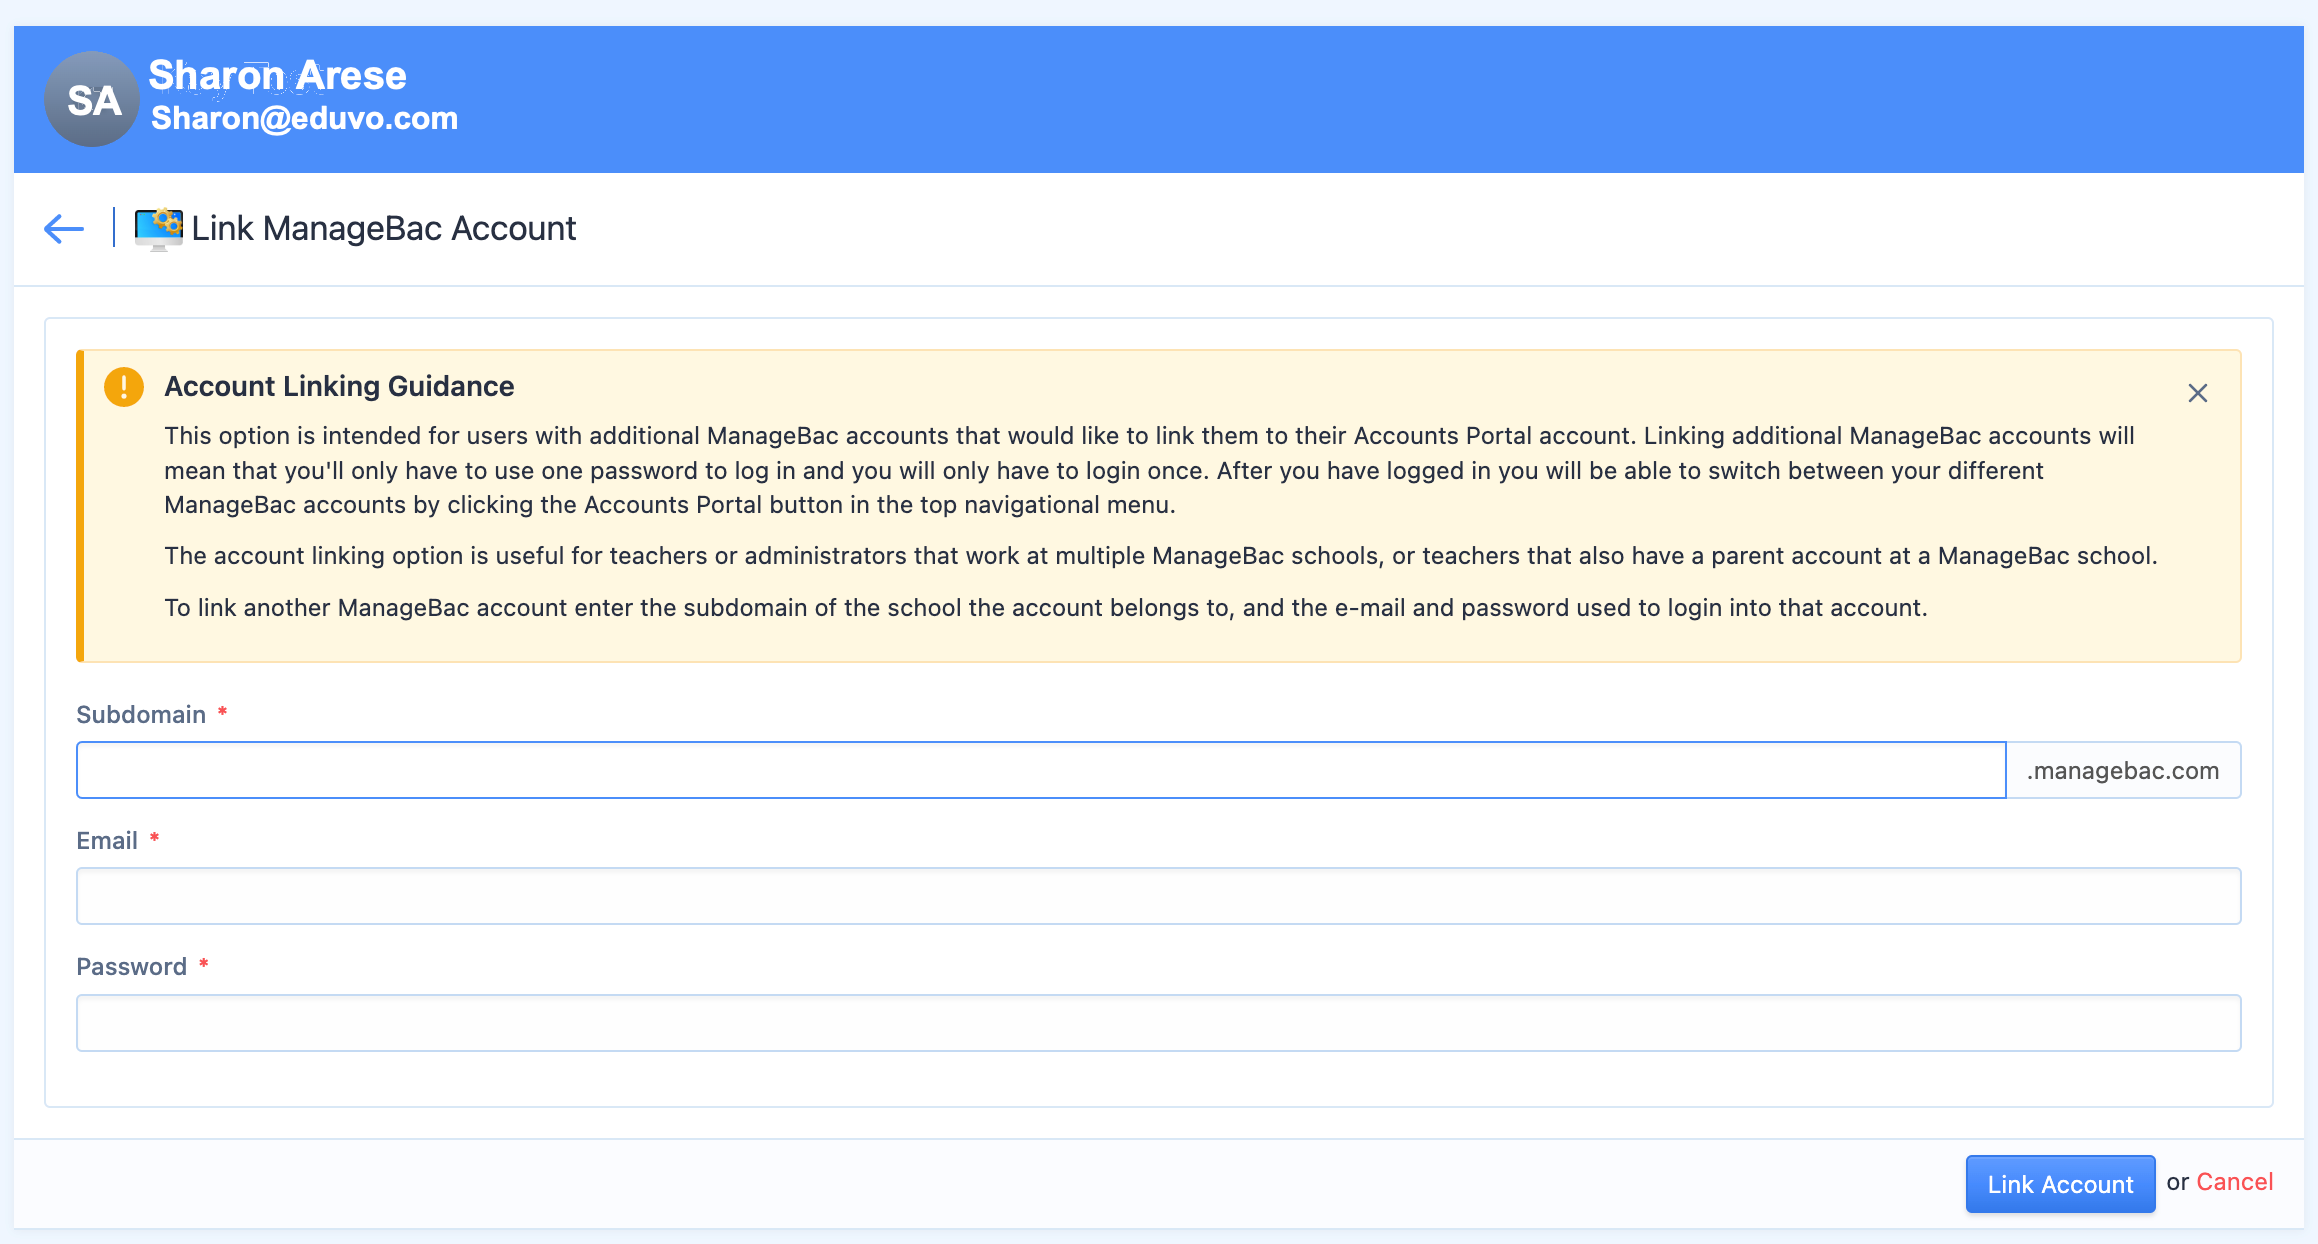Click the Sharon@eduvo.com email in header

pos(304,118)
